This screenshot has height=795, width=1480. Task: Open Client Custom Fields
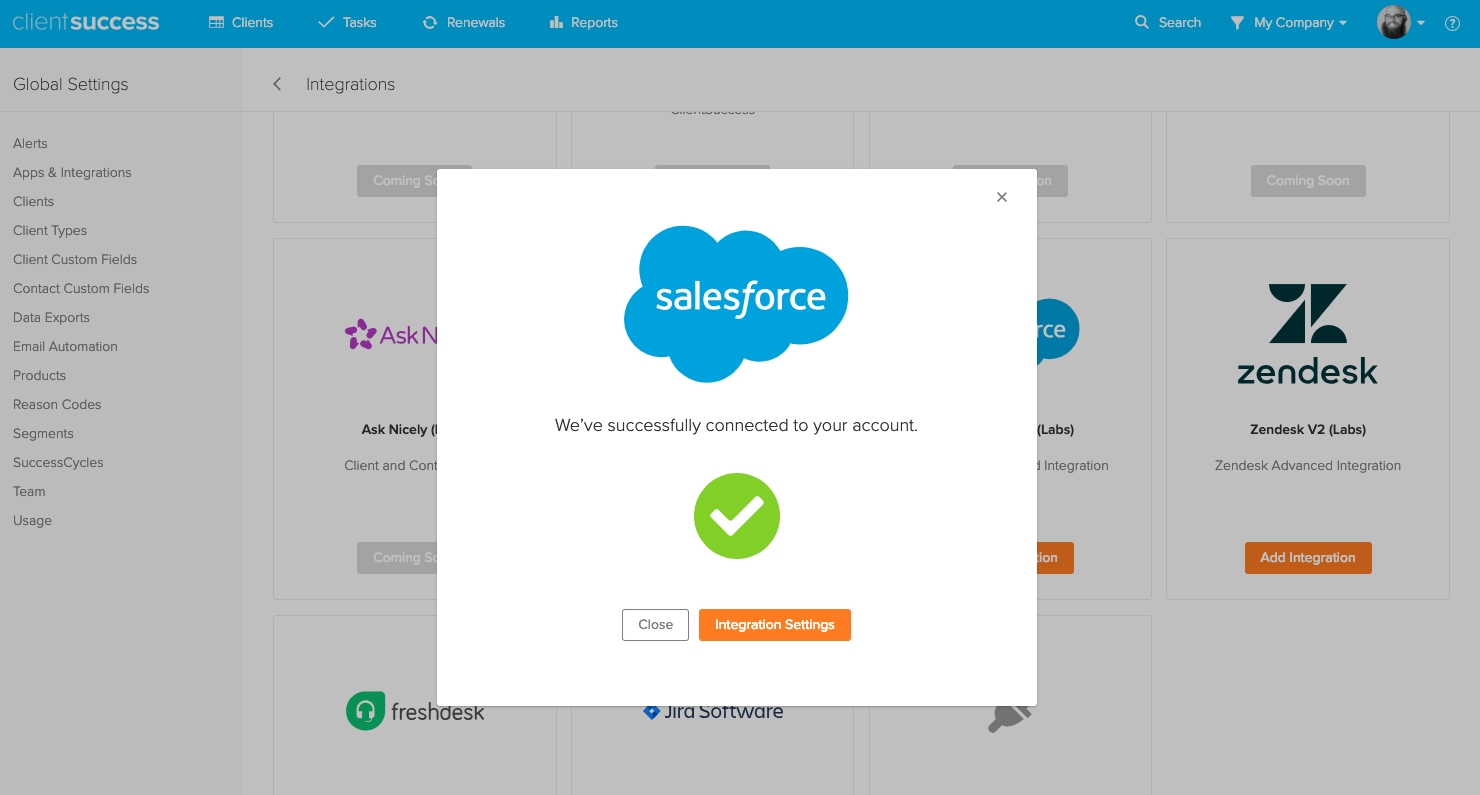pyautogui.click(x=75, y=259)
